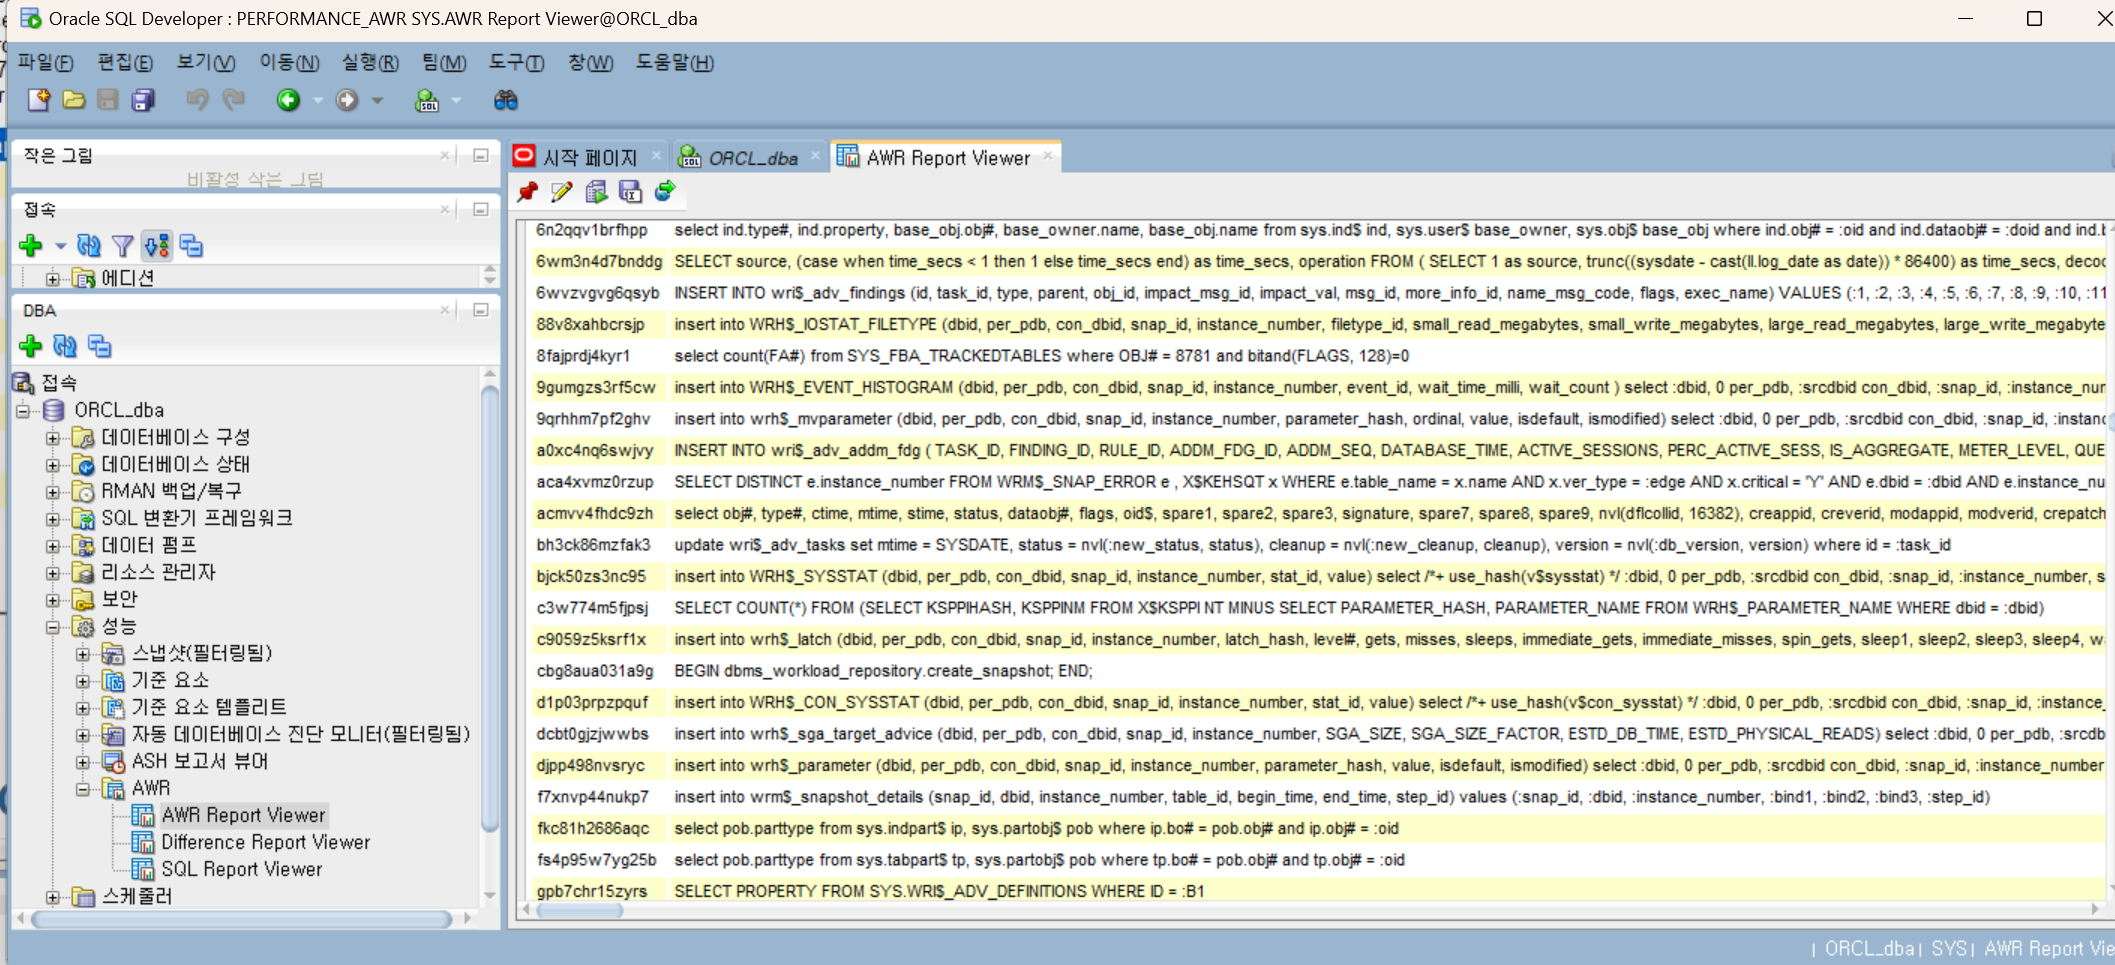The width and height of the screenshot is (2115, 965).
Task: Open the 도구(T) menu
Action: [516, 62]
